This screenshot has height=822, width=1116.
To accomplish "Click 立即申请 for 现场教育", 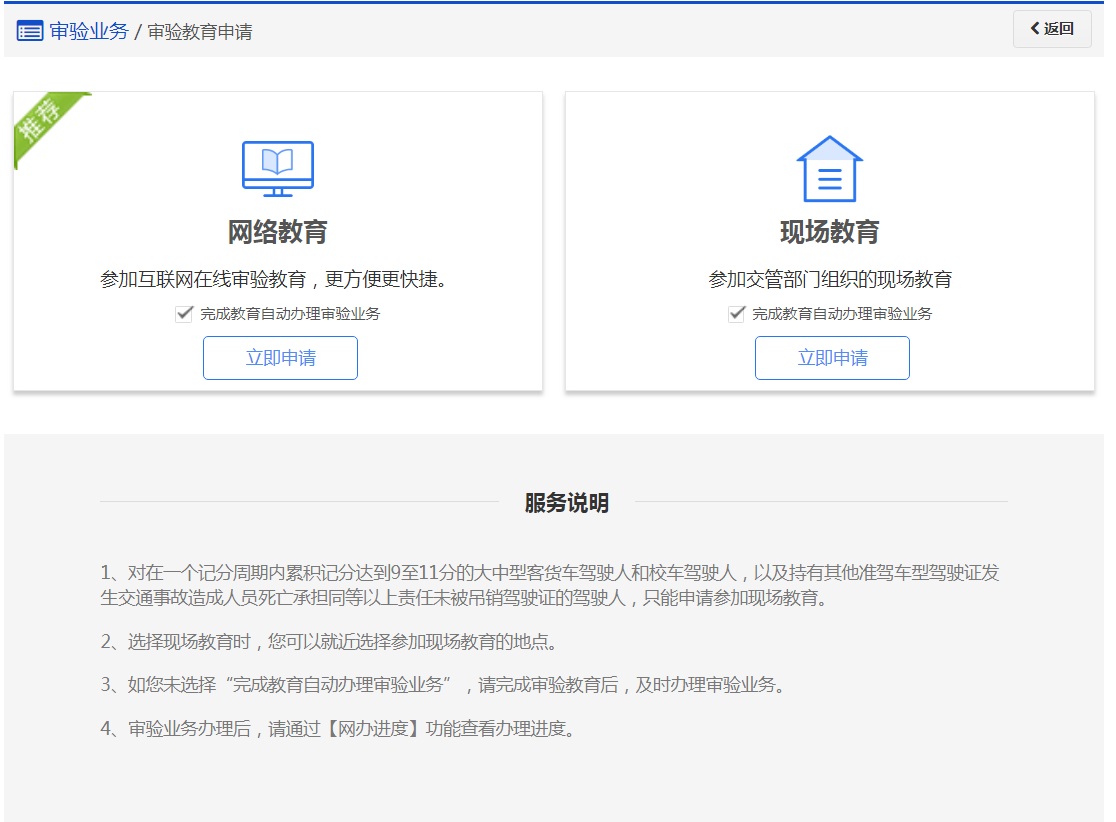I will click(832, 358).
